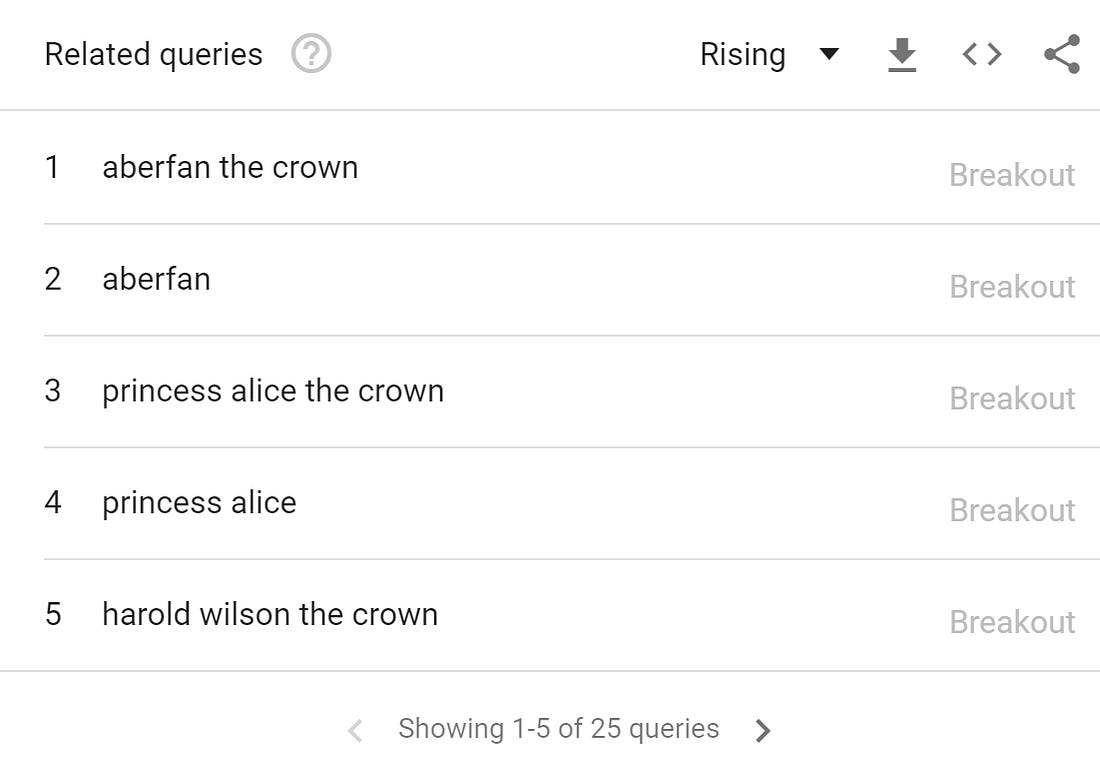This screenshot has width=1100, height=771.
Task: Click Breakout value beside aberfan row
Action: (x=1012, y=286)
